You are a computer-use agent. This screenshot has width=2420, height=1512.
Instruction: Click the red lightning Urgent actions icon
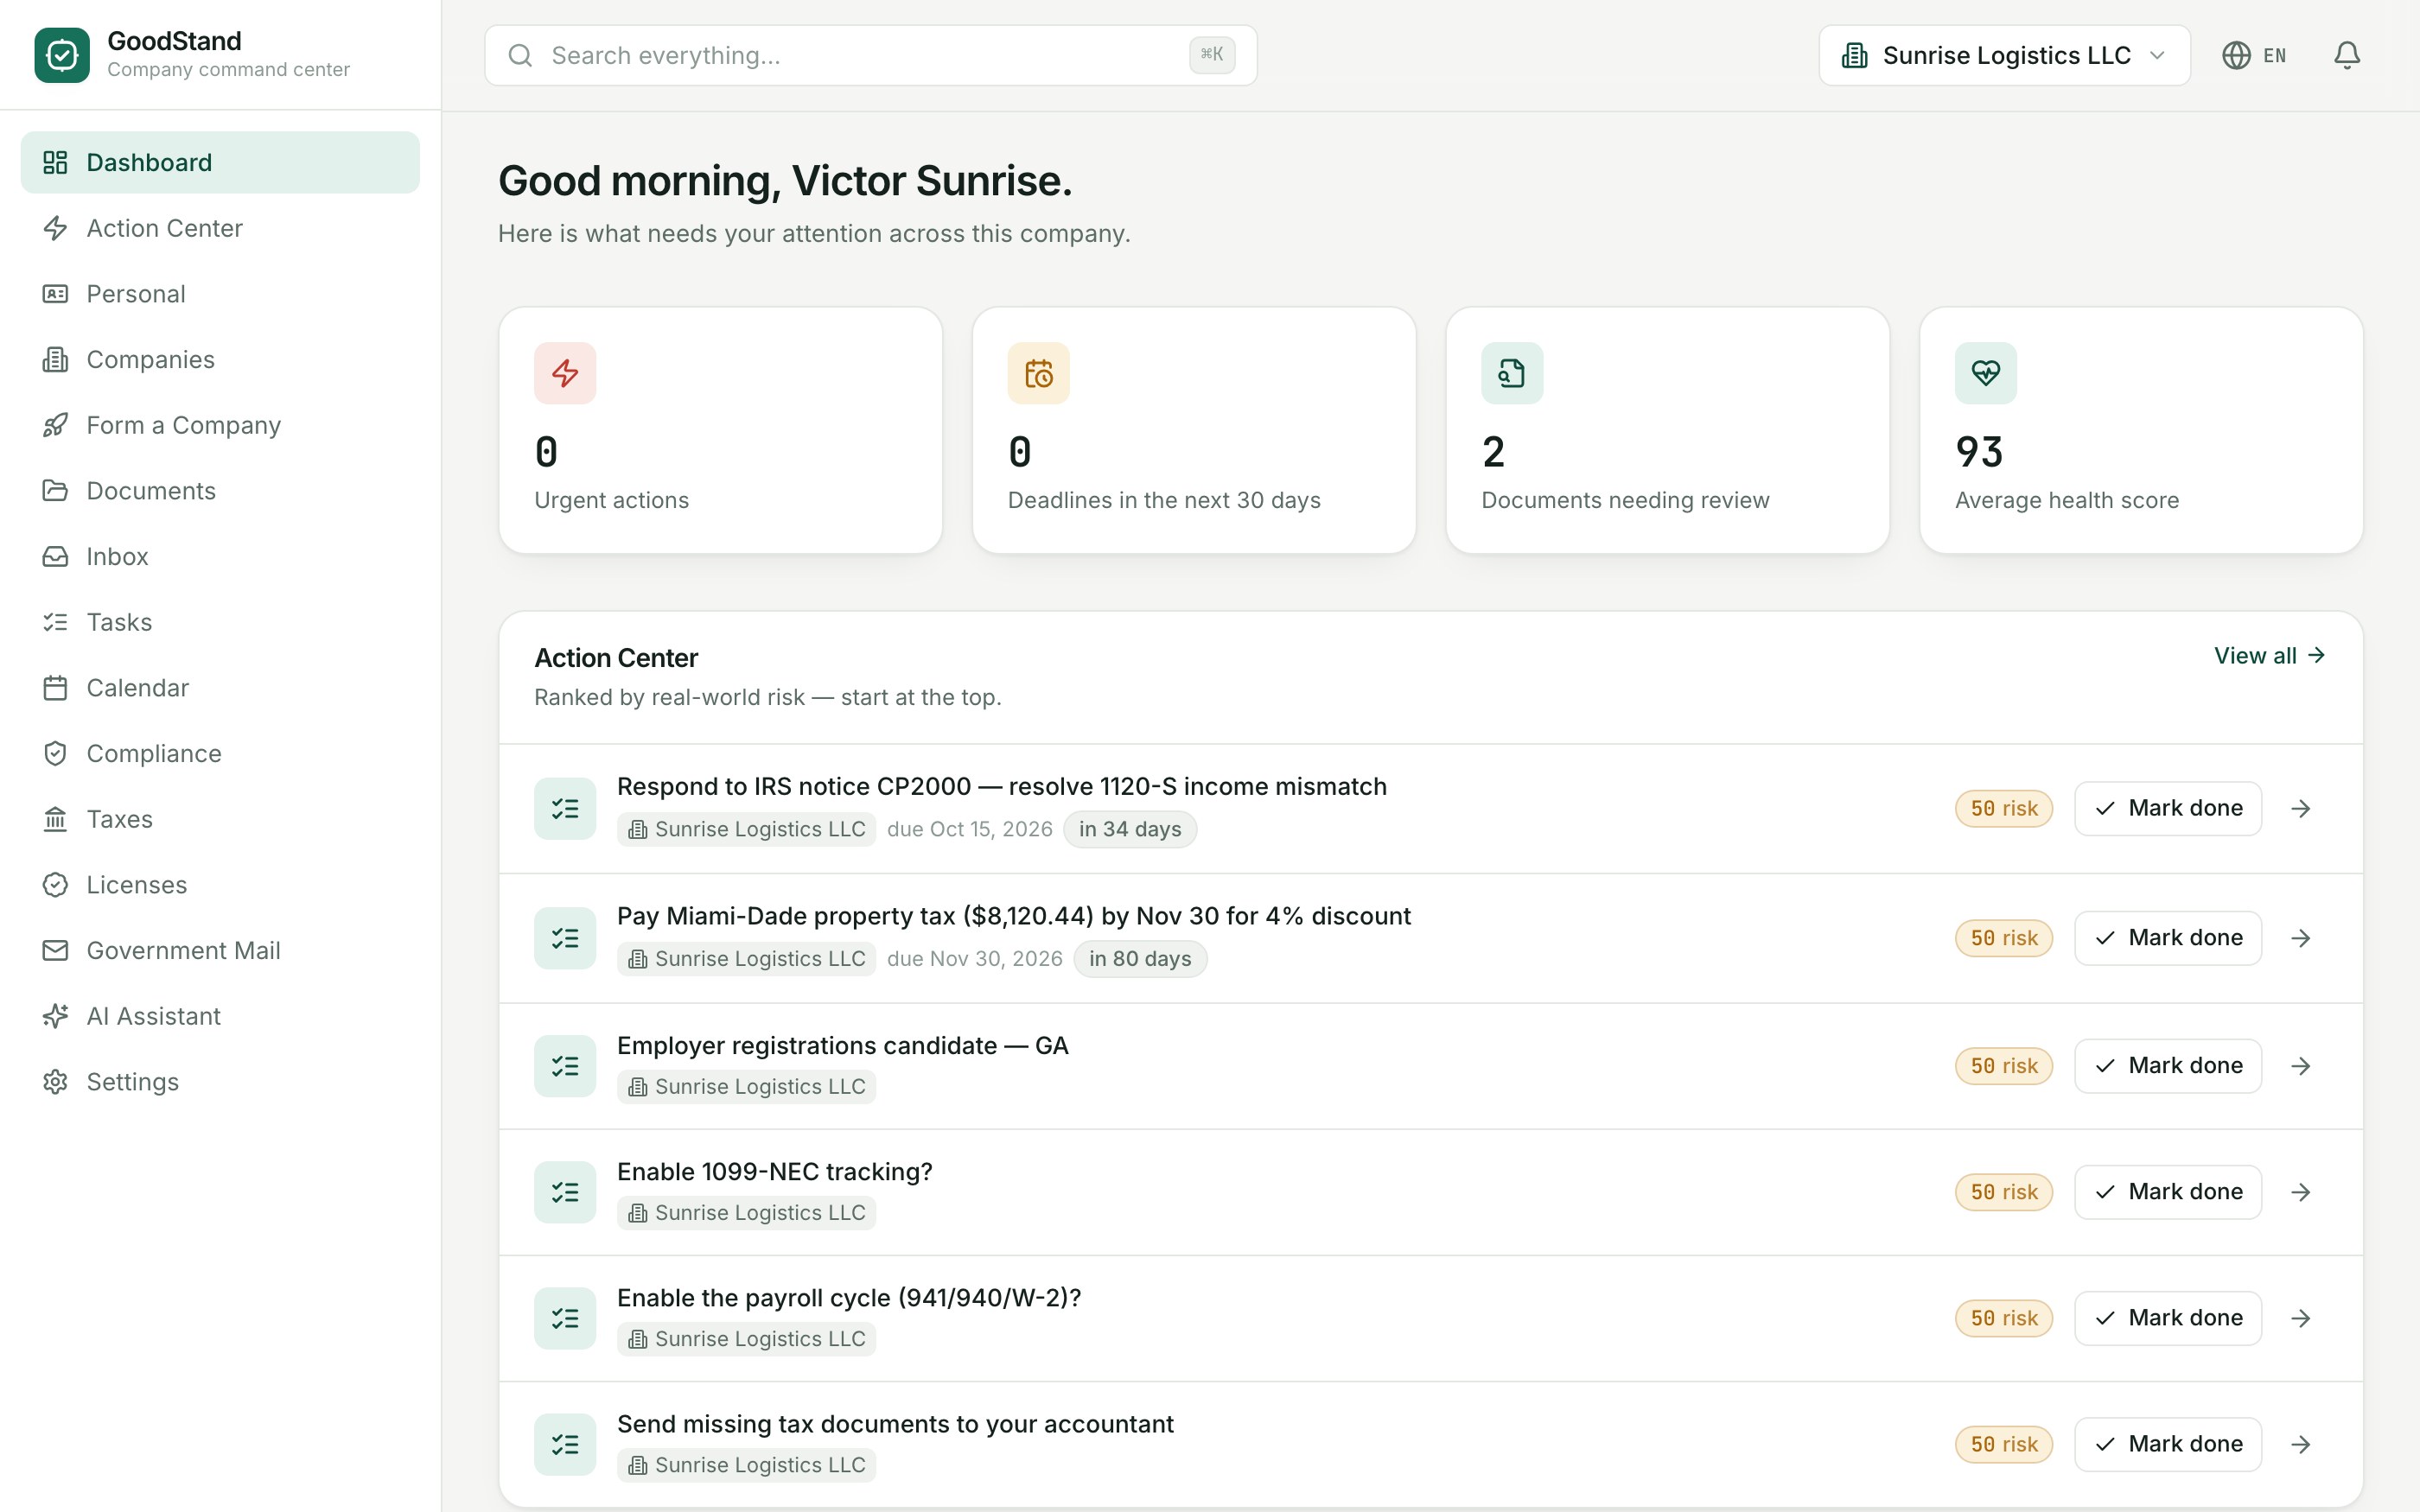(x=565, y=373)
